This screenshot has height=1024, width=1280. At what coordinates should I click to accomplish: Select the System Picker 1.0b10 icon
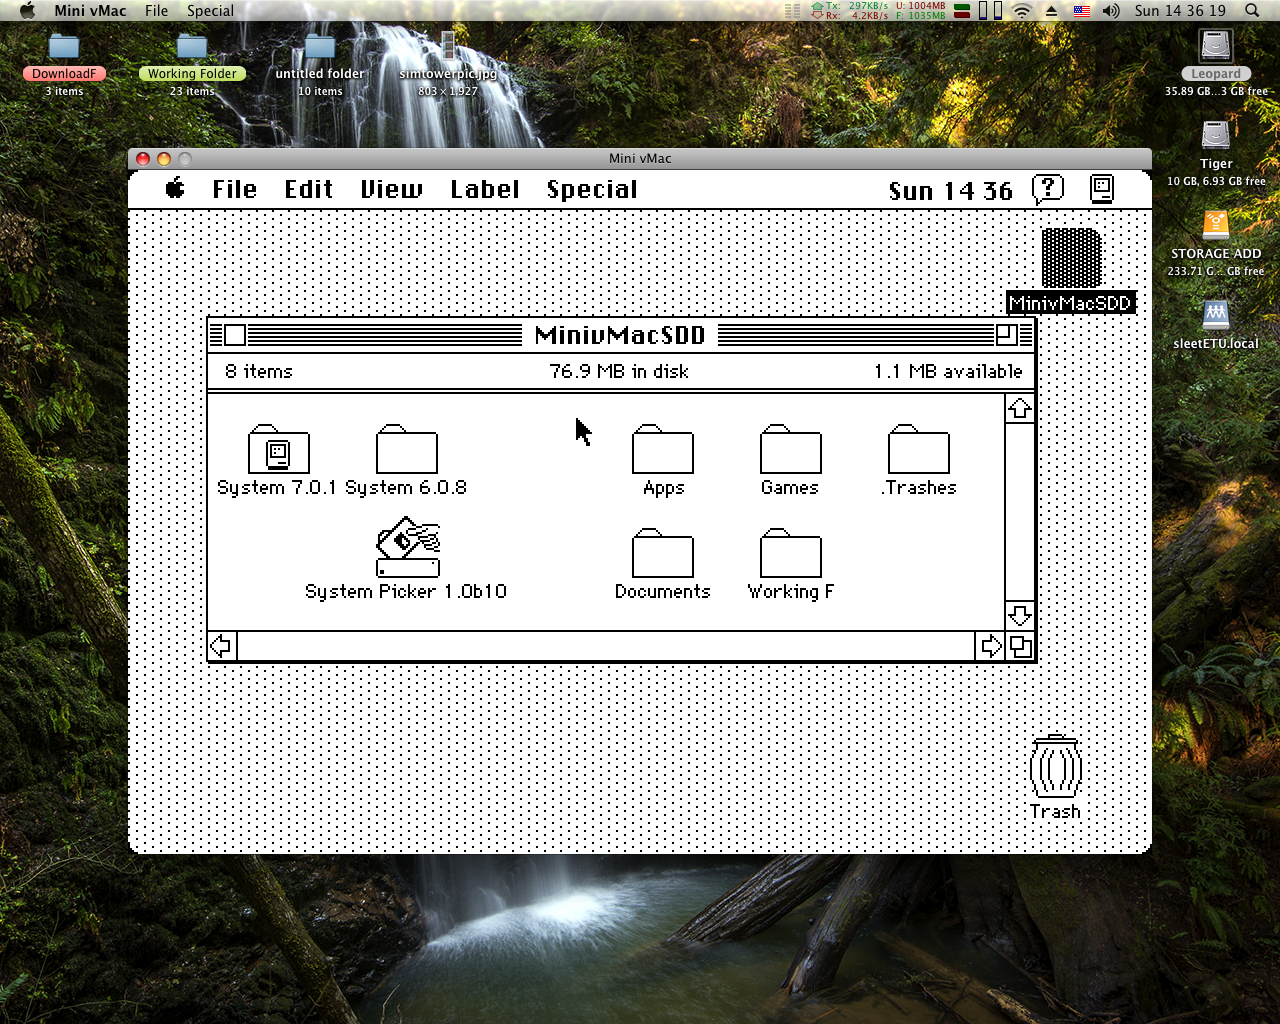(407, 547)
